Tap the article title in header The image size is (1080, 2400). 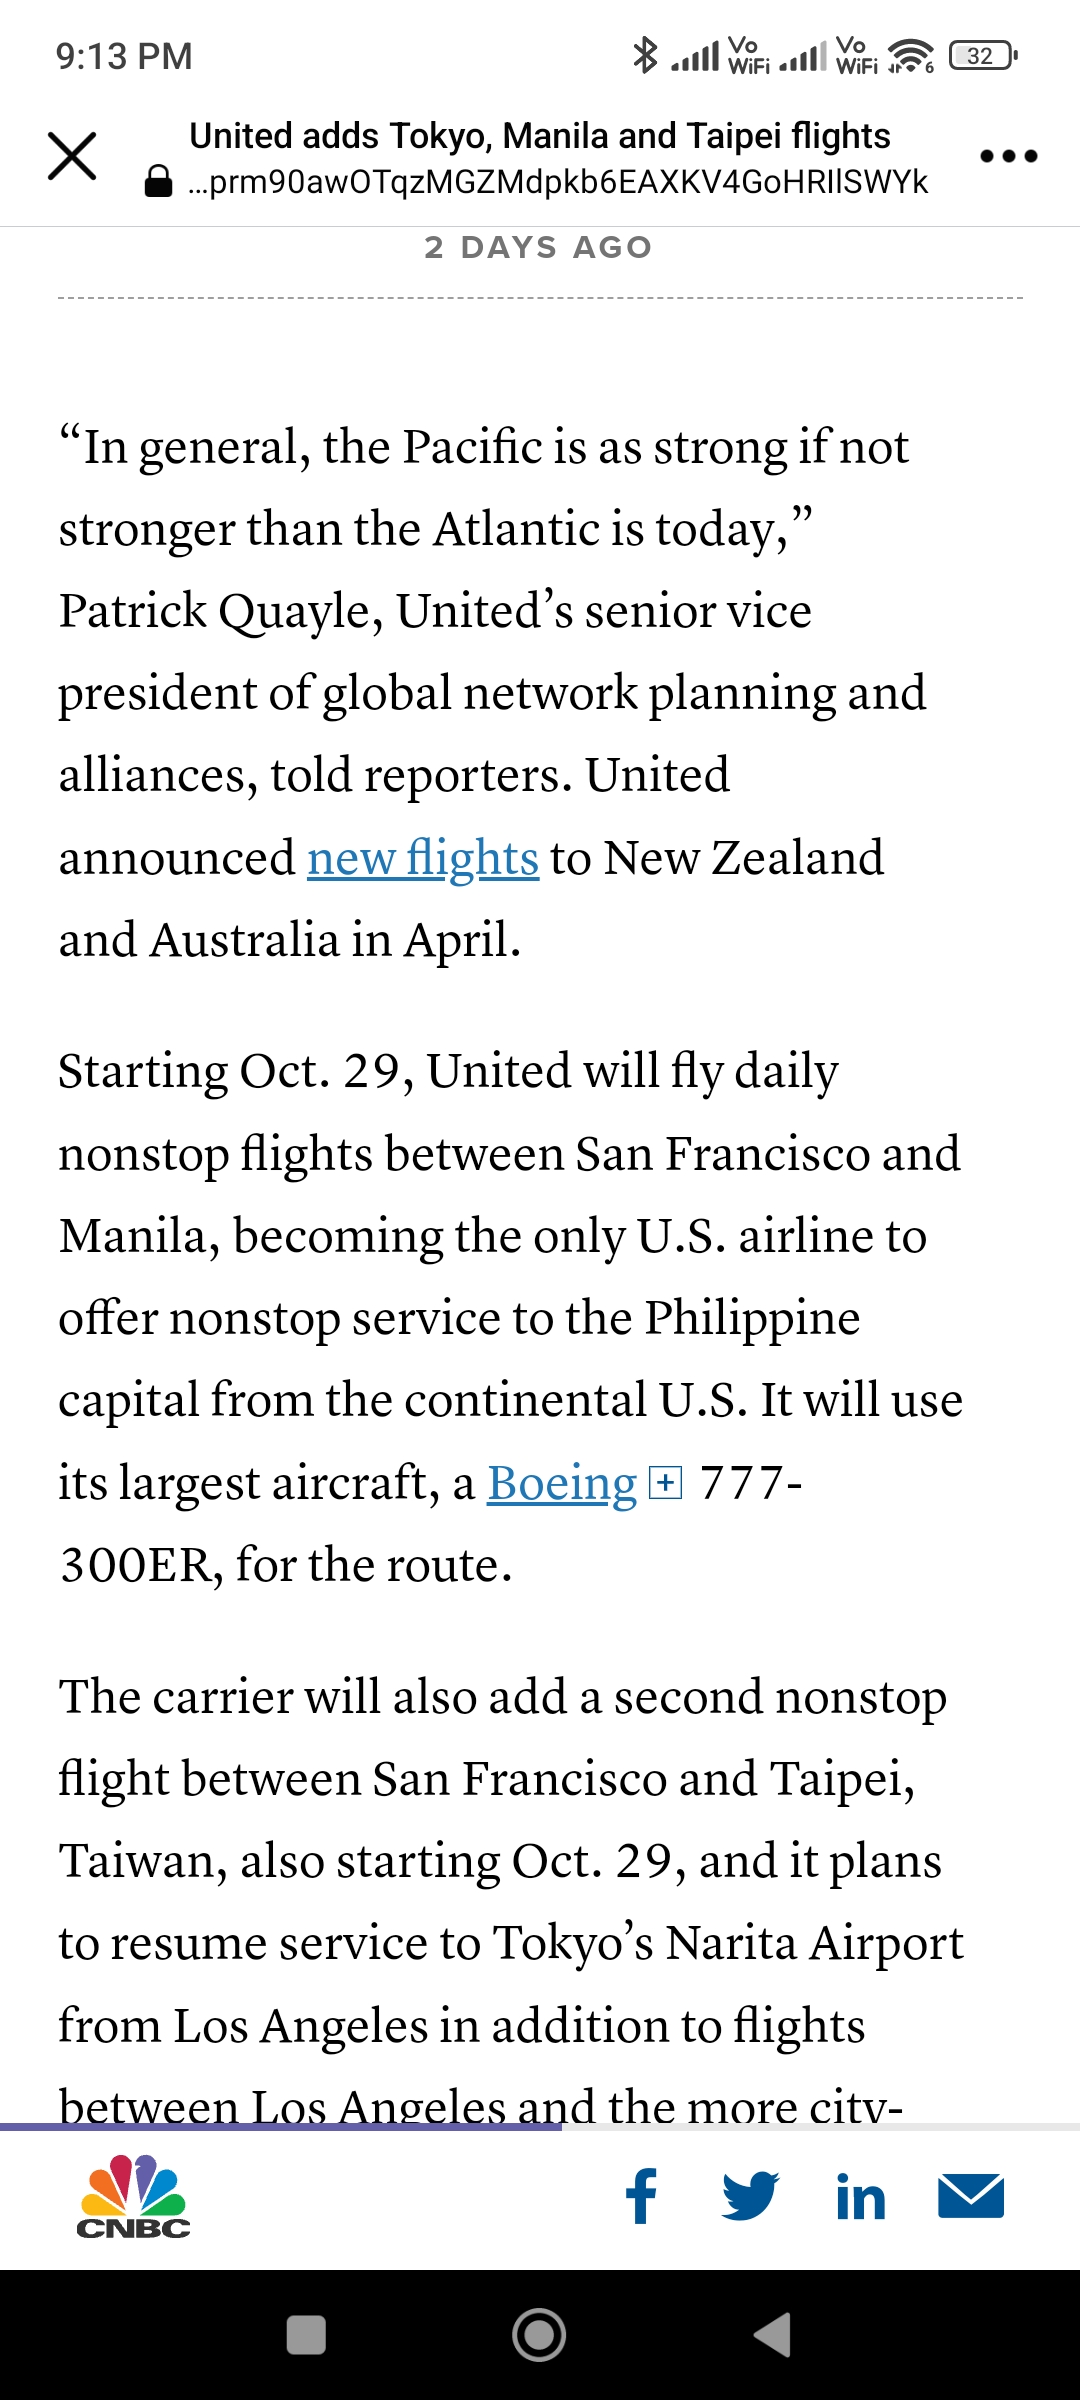[x=540, y=136]
